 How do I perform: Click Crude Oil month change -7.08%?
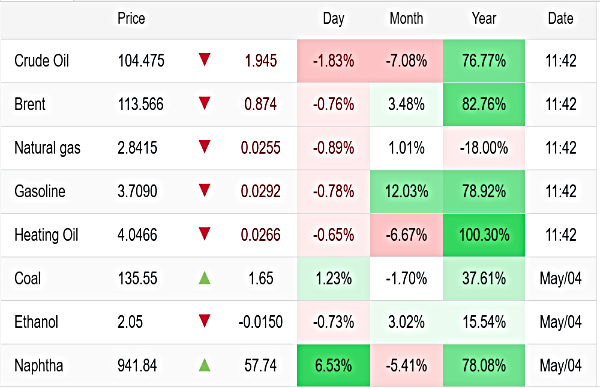(x=406, y=60)
